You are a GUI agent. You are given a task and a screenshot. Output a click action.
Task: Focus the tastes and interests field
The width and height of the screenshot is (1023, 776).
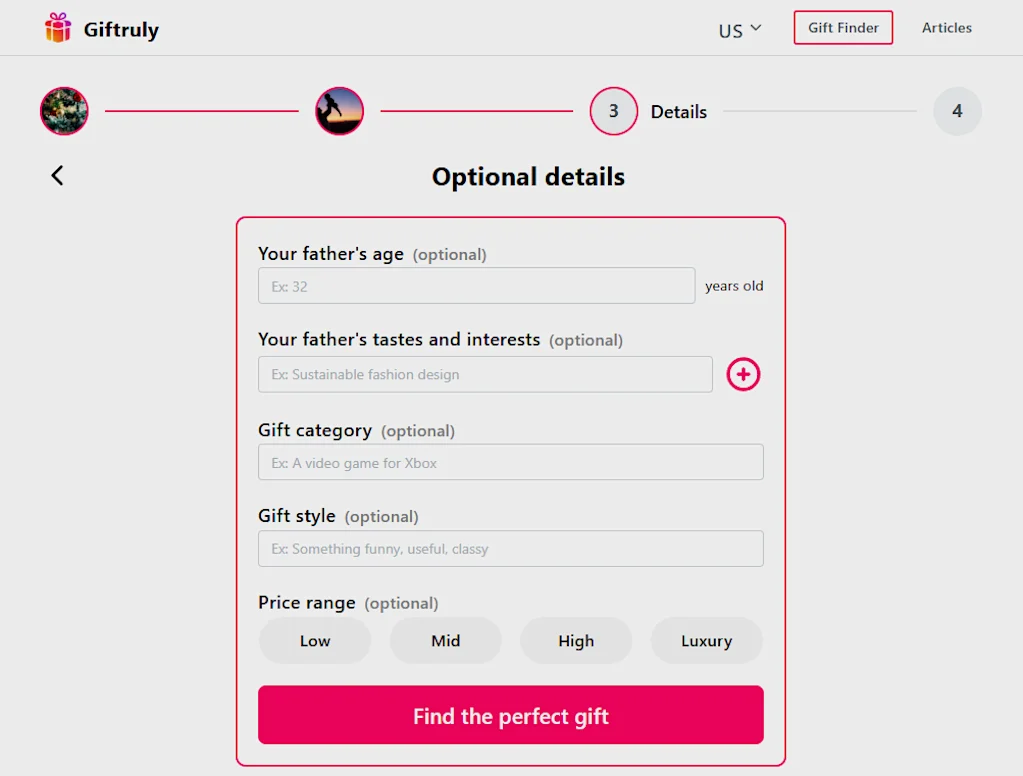(485, 374)
